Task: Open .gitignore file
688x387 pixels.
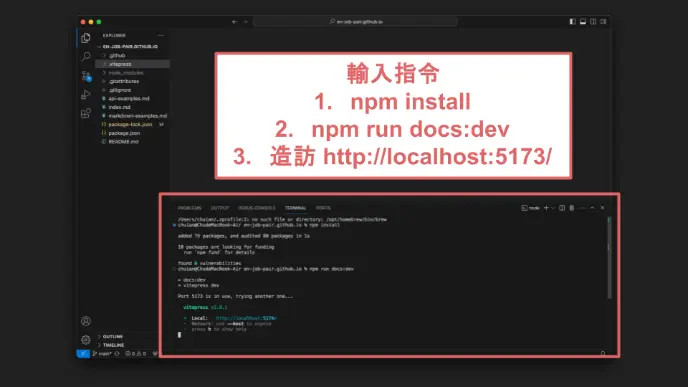Action: (x=132, y=90)
